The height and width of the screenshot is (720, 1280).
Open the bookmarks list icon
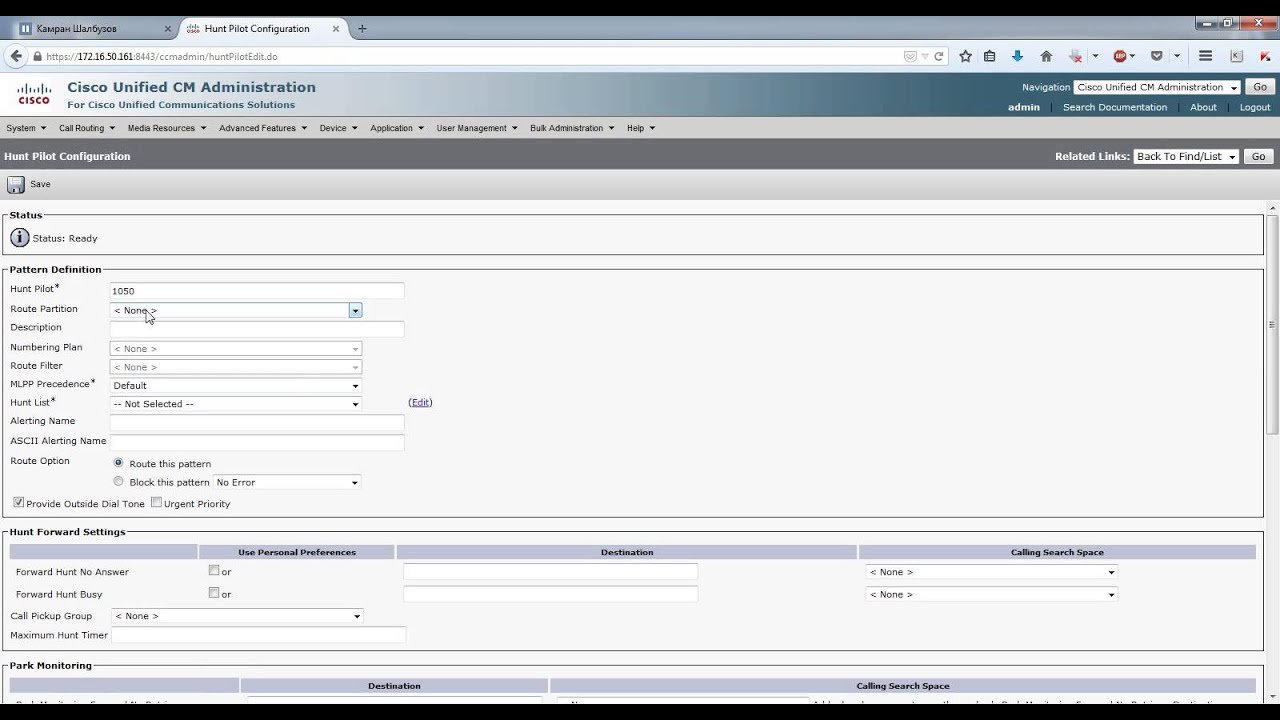click(990, 57)
